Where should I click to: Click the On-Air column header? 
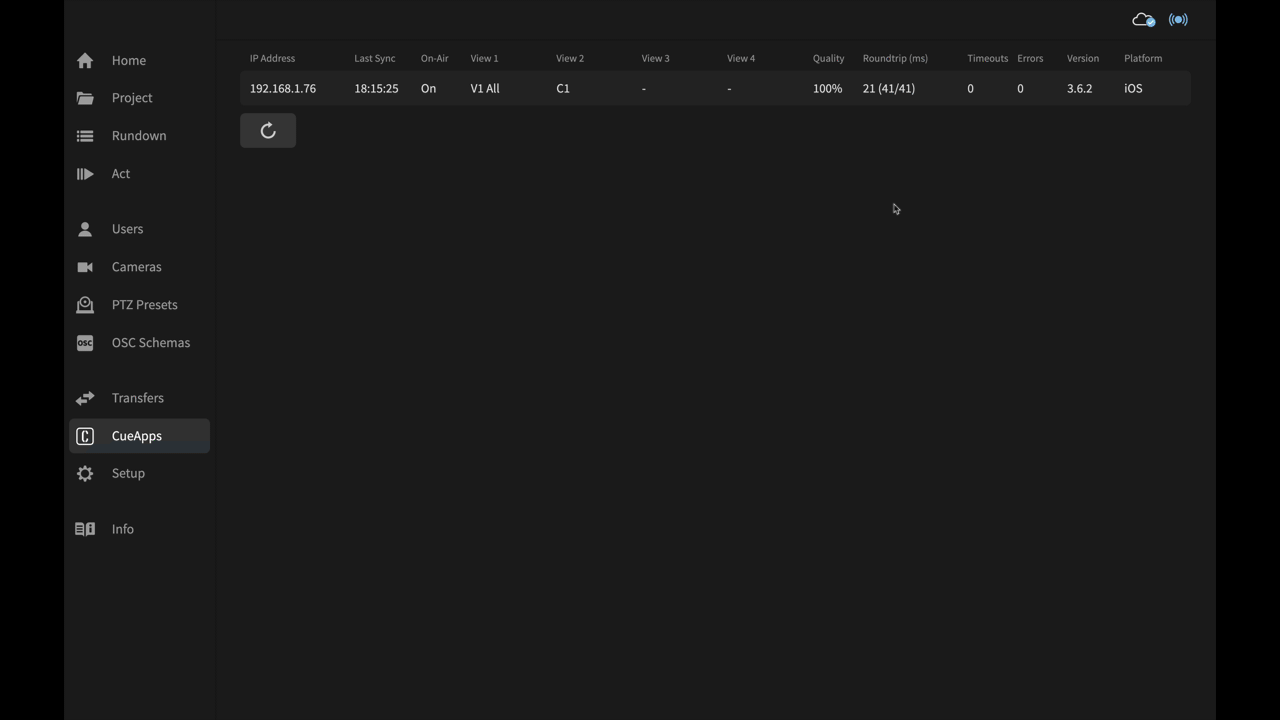pos(435,58)
